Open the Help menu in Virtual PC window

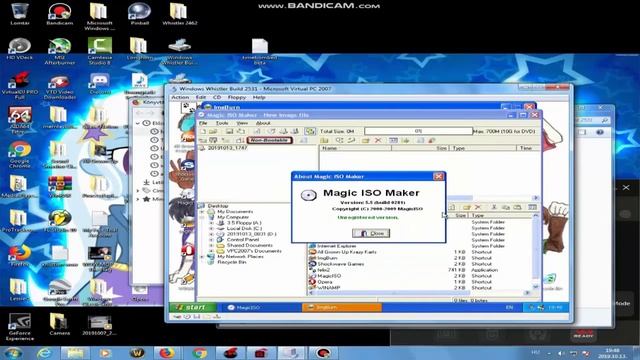click(259, 98)
